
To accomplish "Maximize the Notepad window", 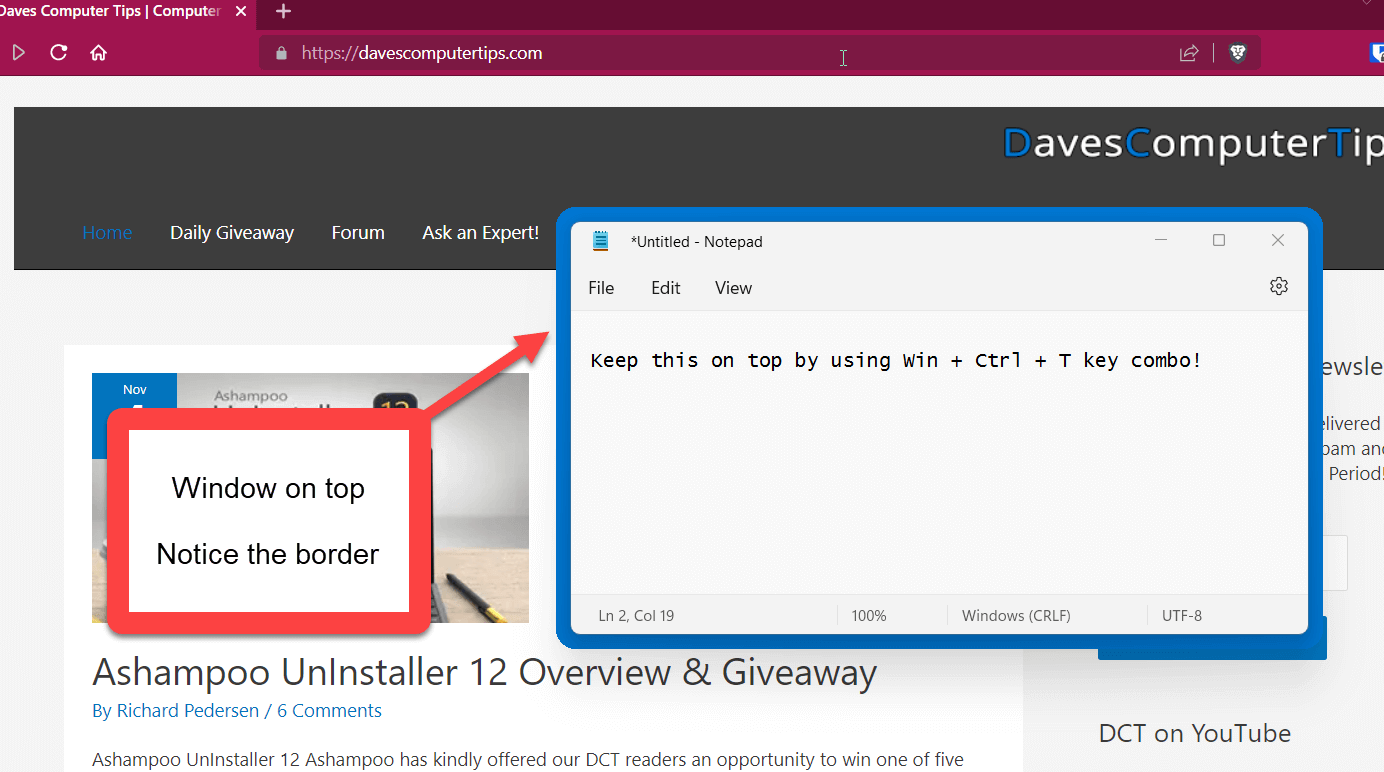I will point(1219,240).
